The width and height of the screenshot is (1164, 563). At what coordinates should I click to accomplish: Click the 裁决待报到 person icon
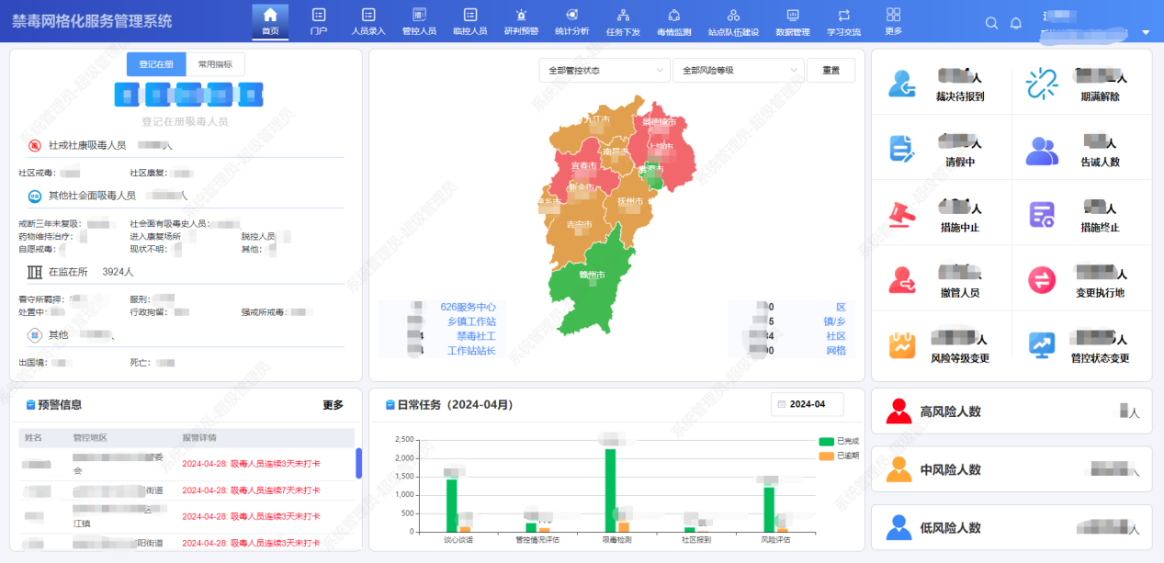(x=903, y=84)
